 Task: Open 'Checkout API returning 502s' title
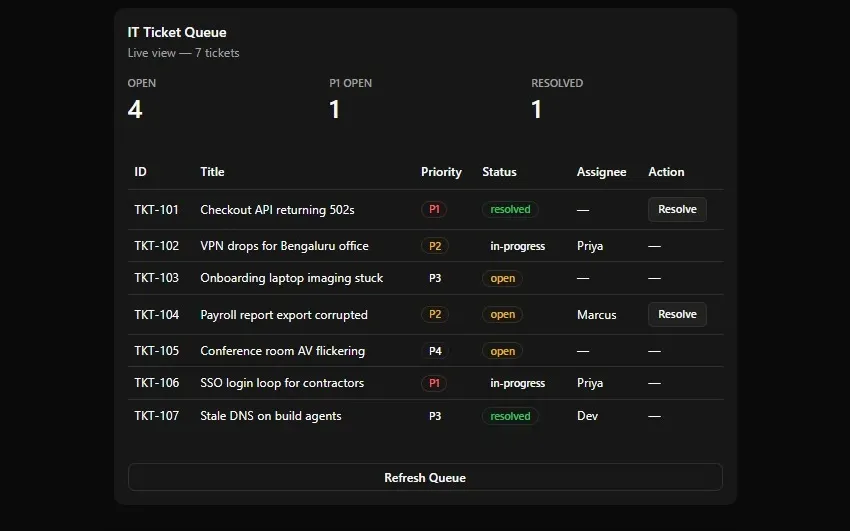click(x=277, y=210)
